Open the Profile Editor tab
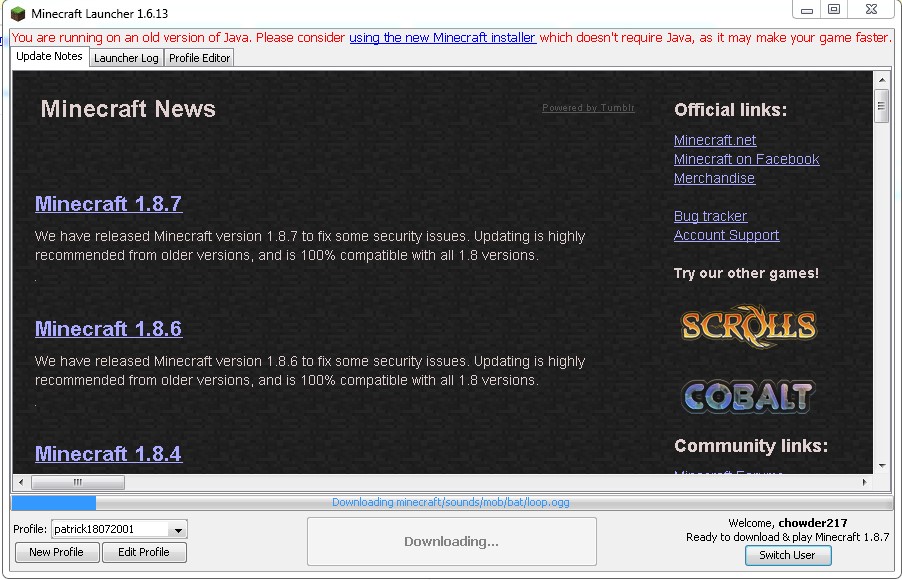The image size is (902, 580). pyautogui.click(x=200, y=58)
